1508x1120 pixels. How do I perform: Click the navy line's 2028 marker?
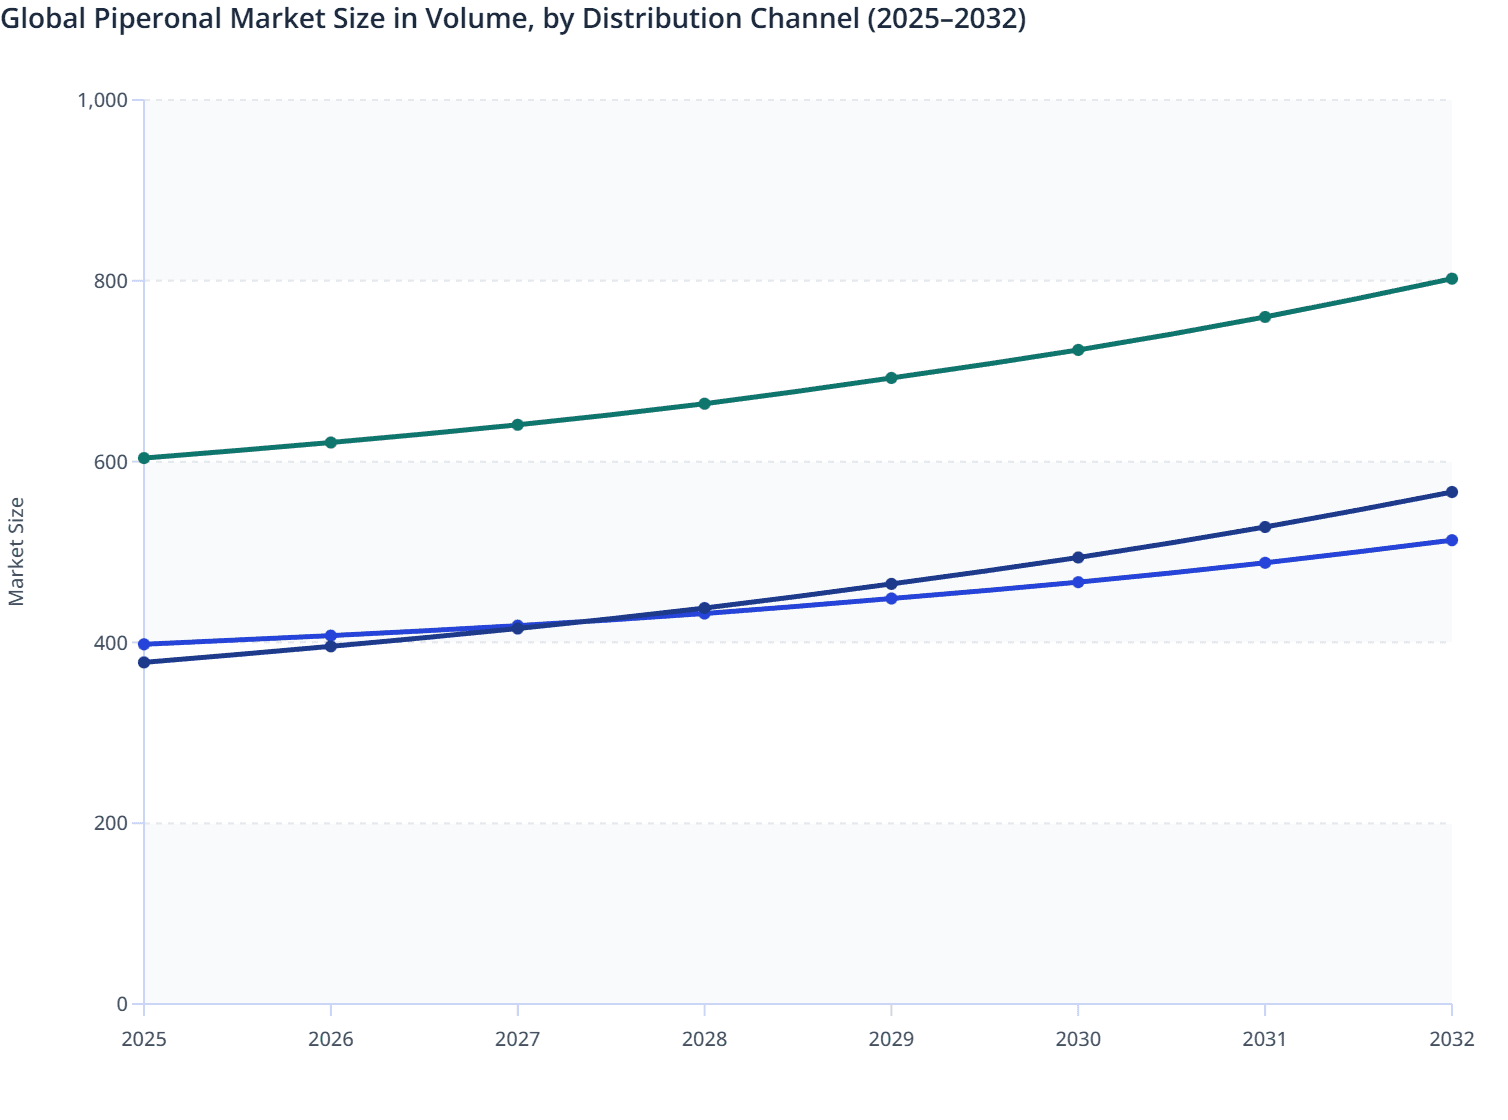(x=704, y=607)
